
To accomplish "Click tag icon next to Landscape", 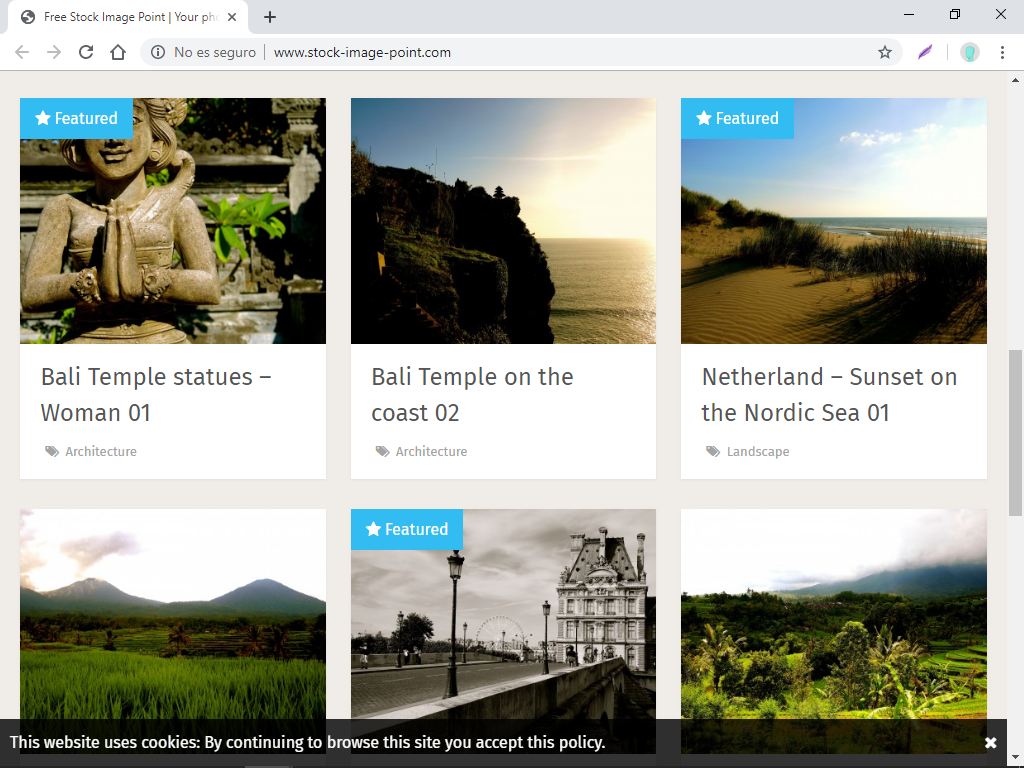I will pyautogui.click(x=712, y=451).
